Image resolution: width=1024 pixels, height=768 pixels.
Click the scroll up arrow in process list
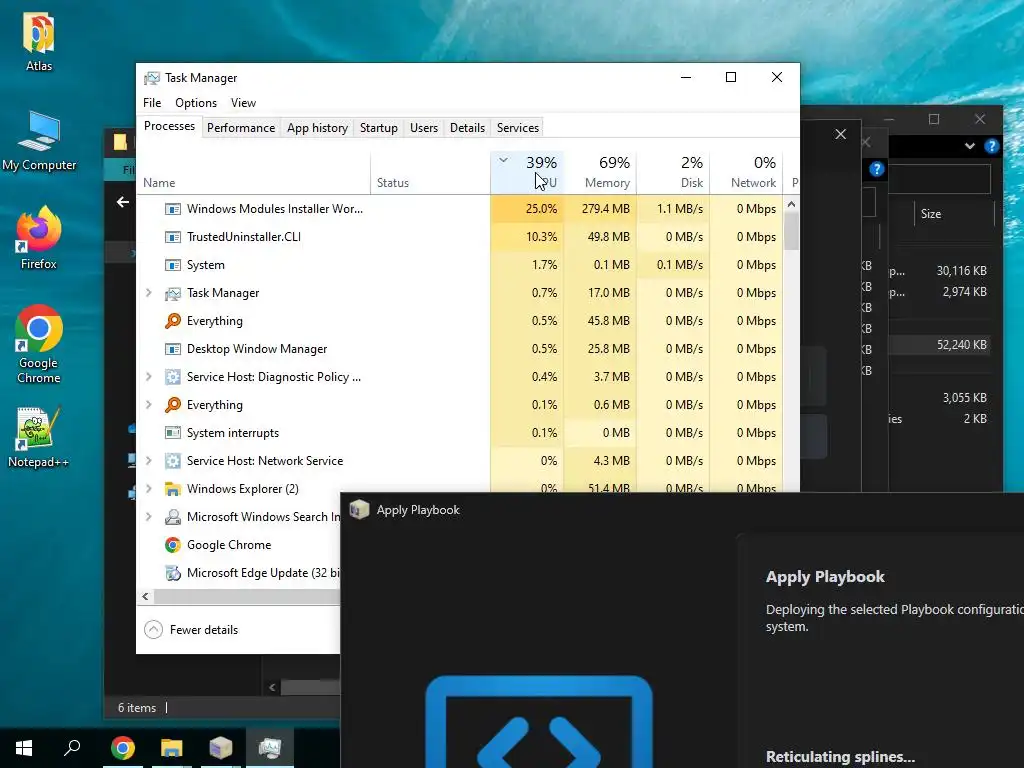[792, 204]
